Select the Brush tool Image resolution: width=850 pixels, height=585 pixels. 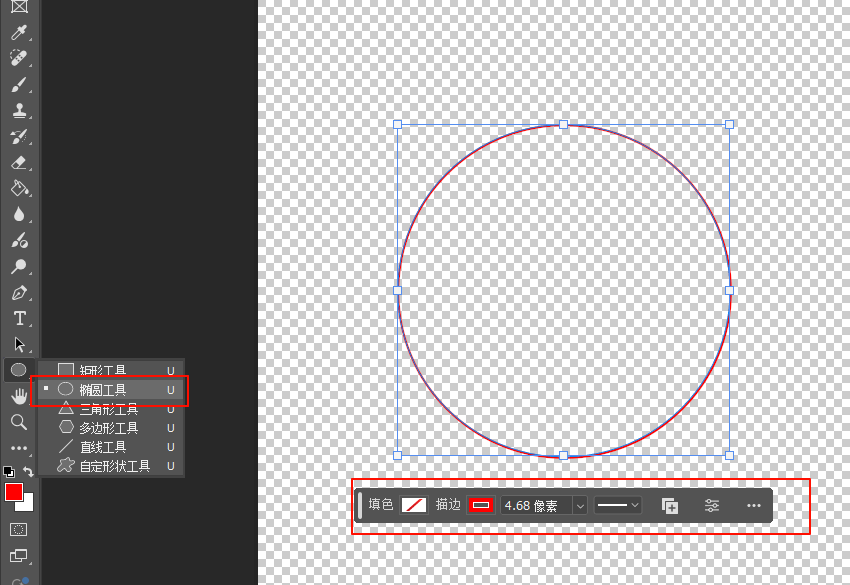19,85
